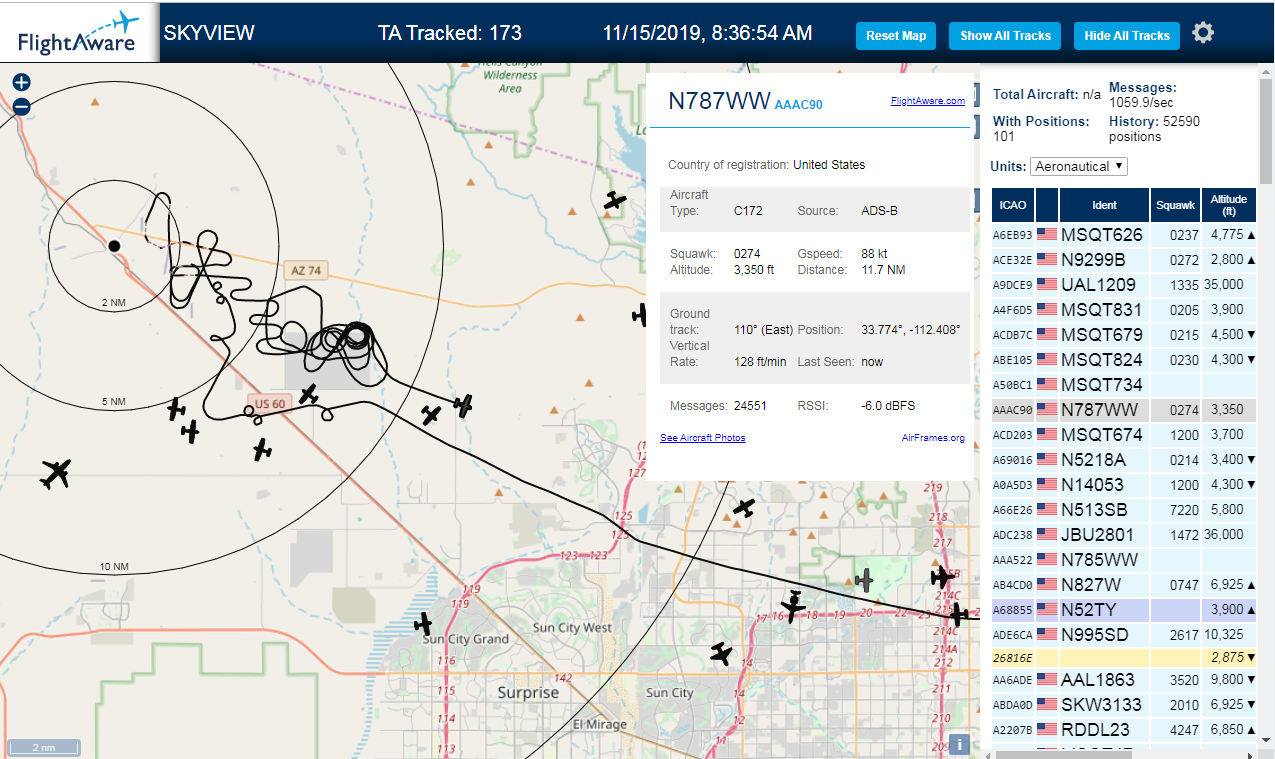Select the N5218A row
The image size is (1275, 759).
click(x=1124, y=460)
